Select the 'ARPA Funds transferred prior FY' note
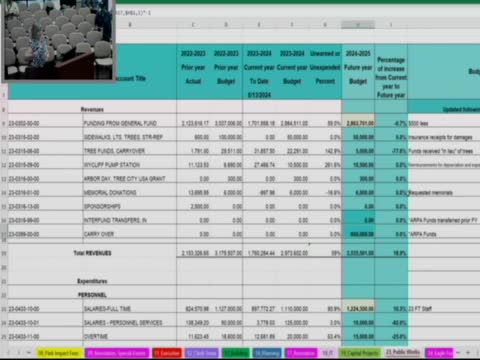Image resolution: width=480 pixels, height=360 pixels. tap(444, 220)
